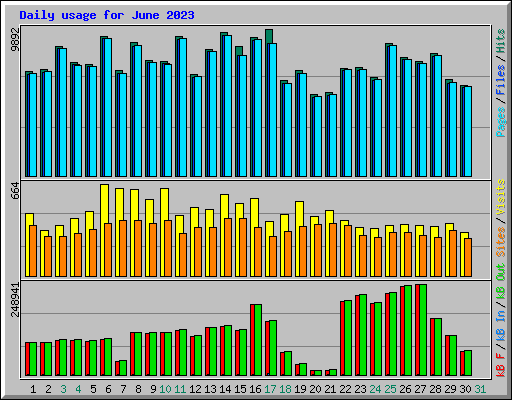Click the cyan pages bar for day 30
The width and height of the screenshot is (512, 400).
(x=468, y=131)
